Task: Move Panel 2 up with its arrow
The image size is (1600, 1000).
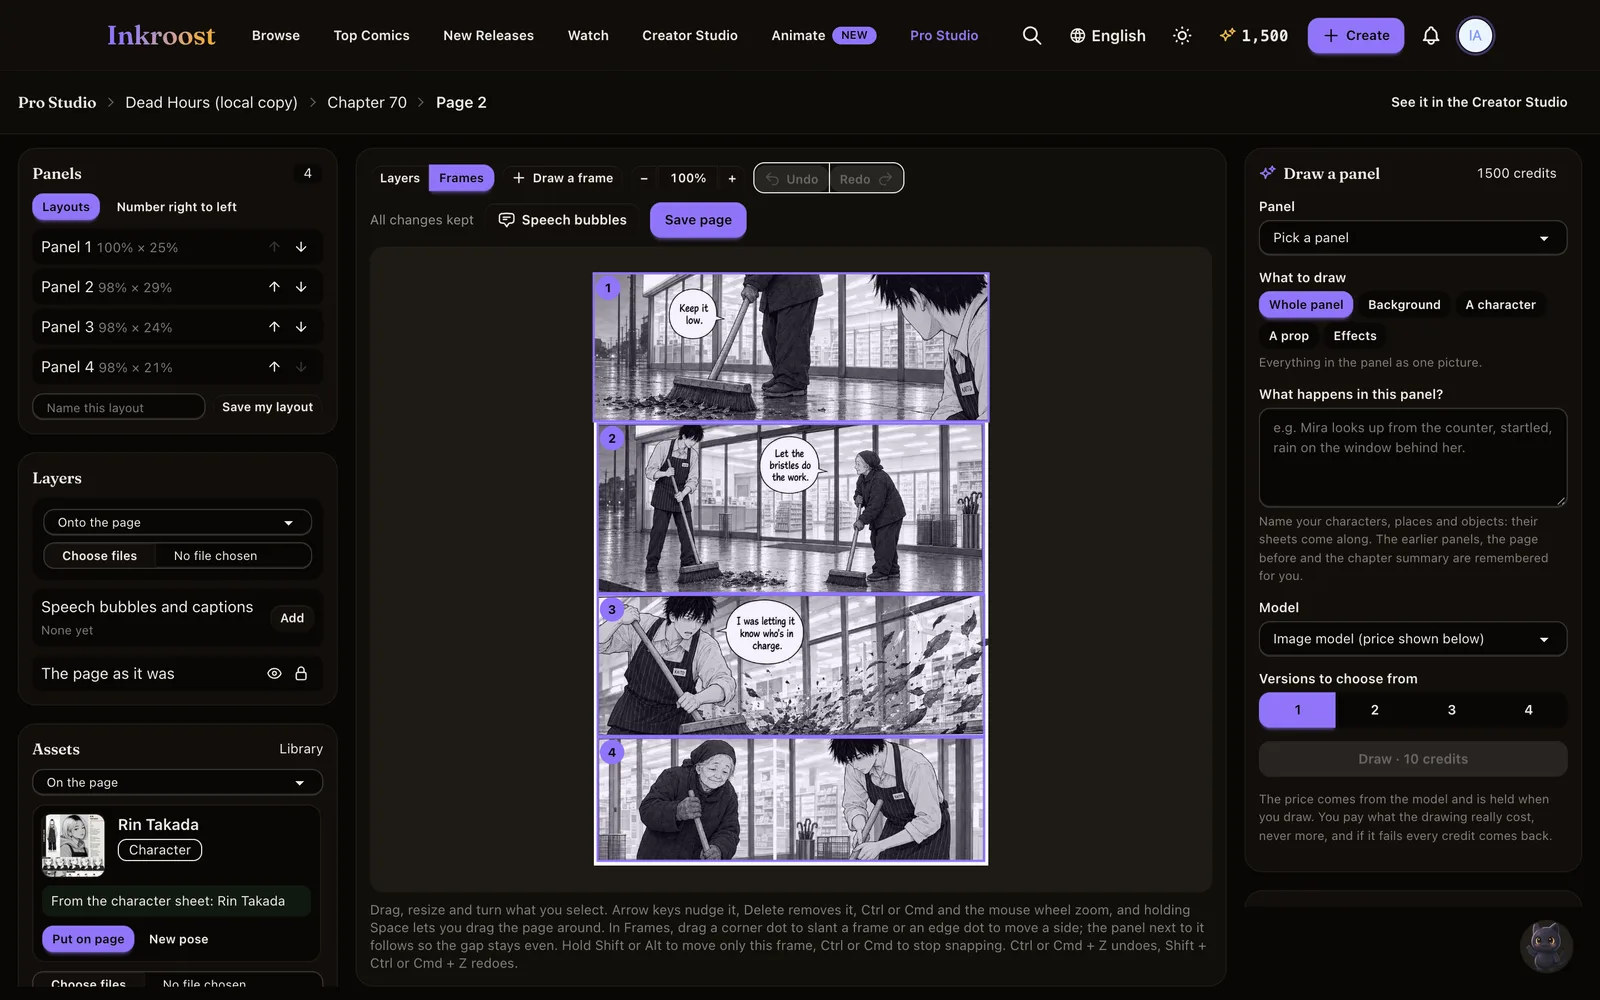Action: pos(274,287)
